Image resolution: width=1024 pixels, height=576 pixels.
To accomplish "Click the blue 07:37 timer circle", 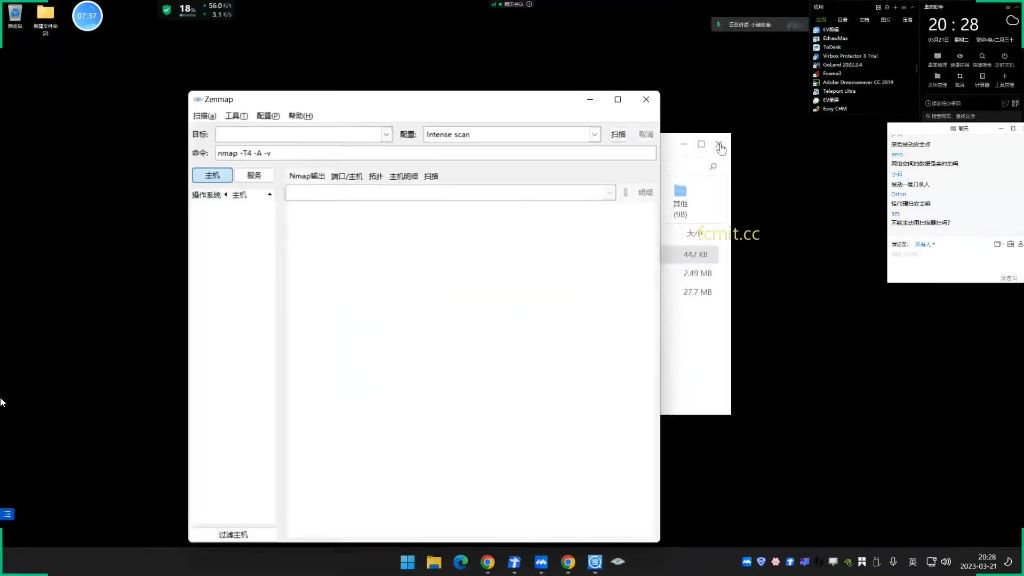I will 87,16.
